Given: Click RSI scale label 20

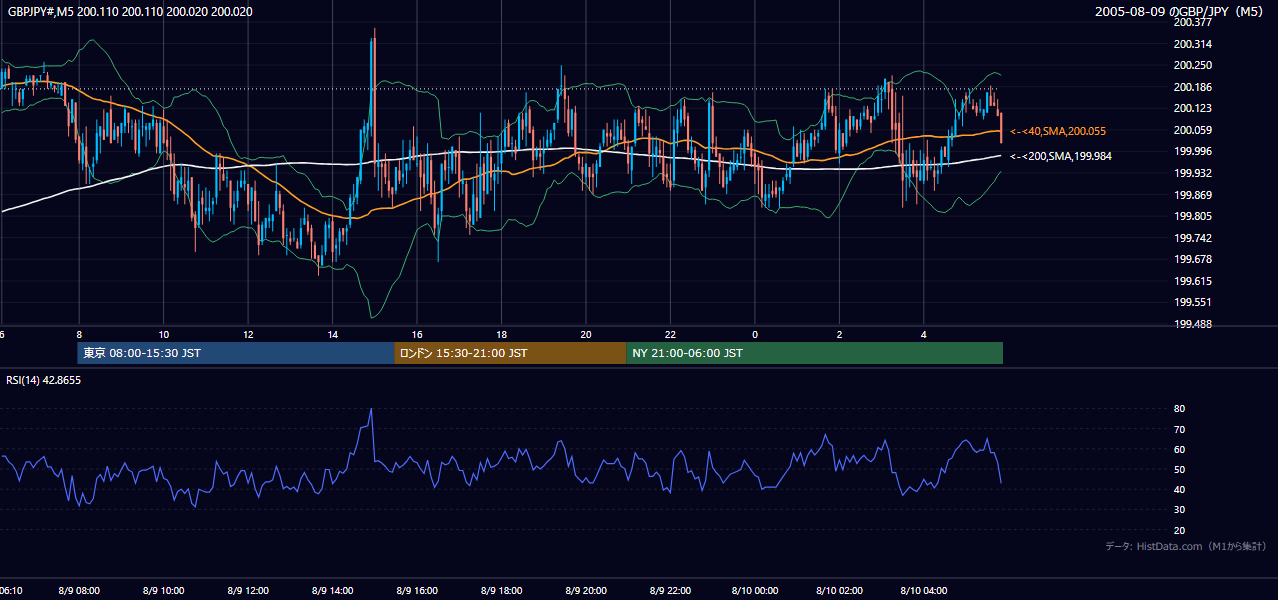Looking at the screenshot, I should [1179, 530].
